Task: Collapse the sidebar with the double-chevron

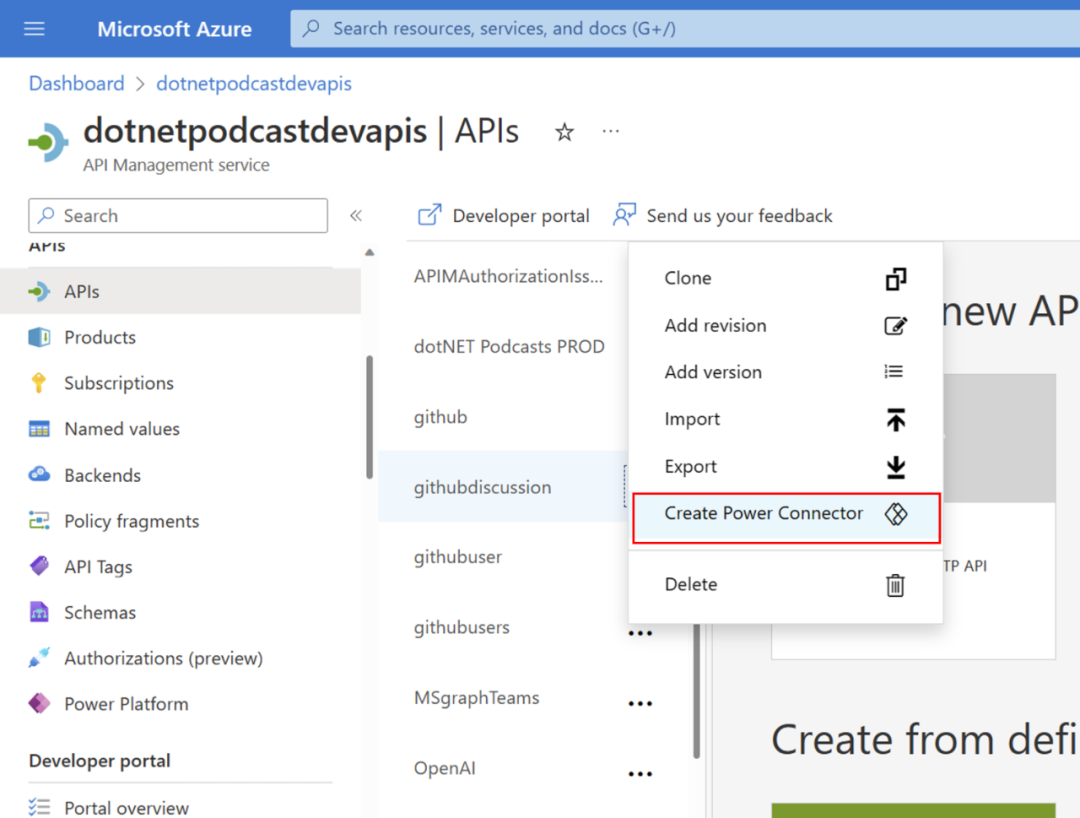Action: click(x=355, y=216)
